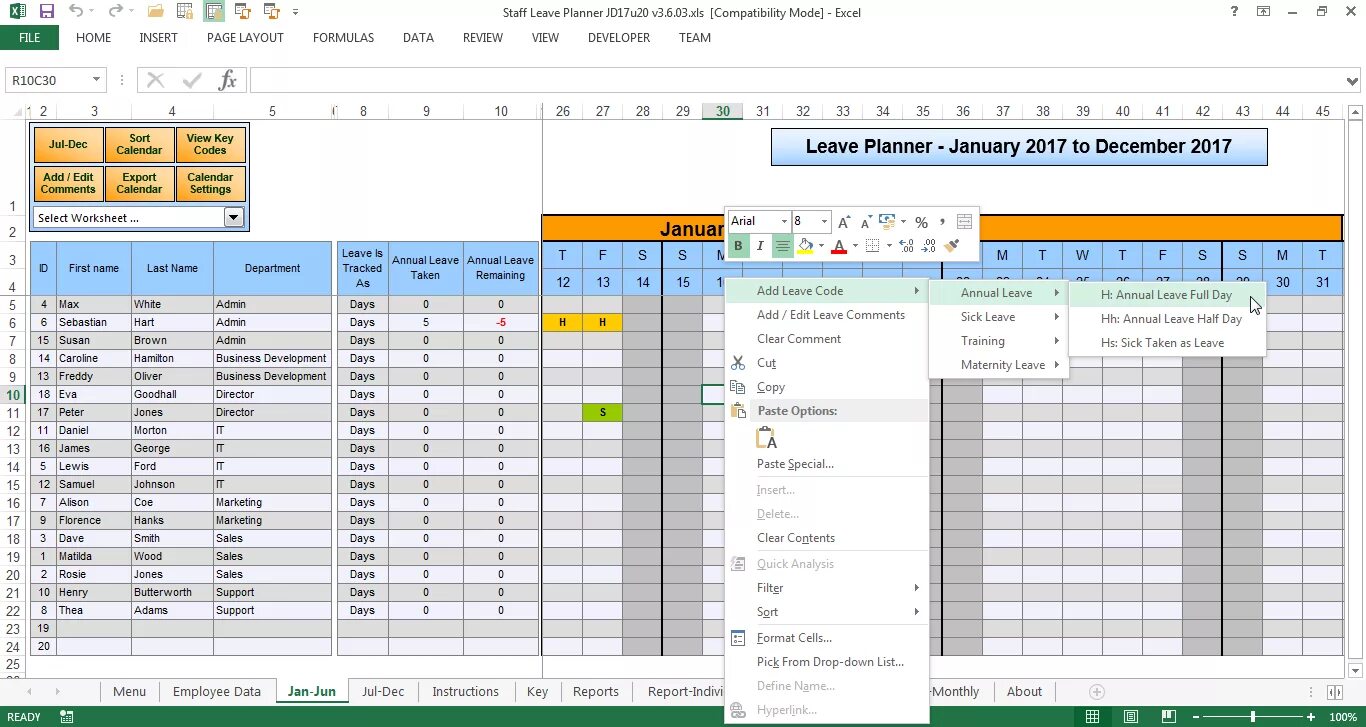The image size is (1366, 727).
Task: Click the cancel X icon in formula bar
Action: click(x=156, y=80)
